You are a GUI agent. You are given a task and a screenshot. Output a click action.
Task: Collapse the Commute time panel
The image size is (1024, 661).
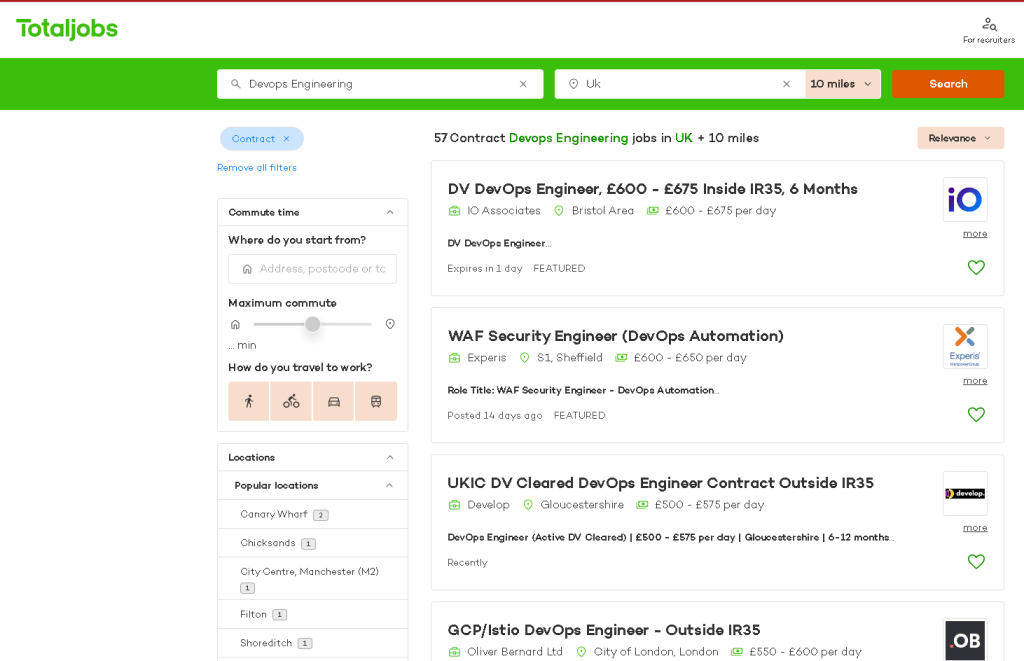tap(390, 212)
